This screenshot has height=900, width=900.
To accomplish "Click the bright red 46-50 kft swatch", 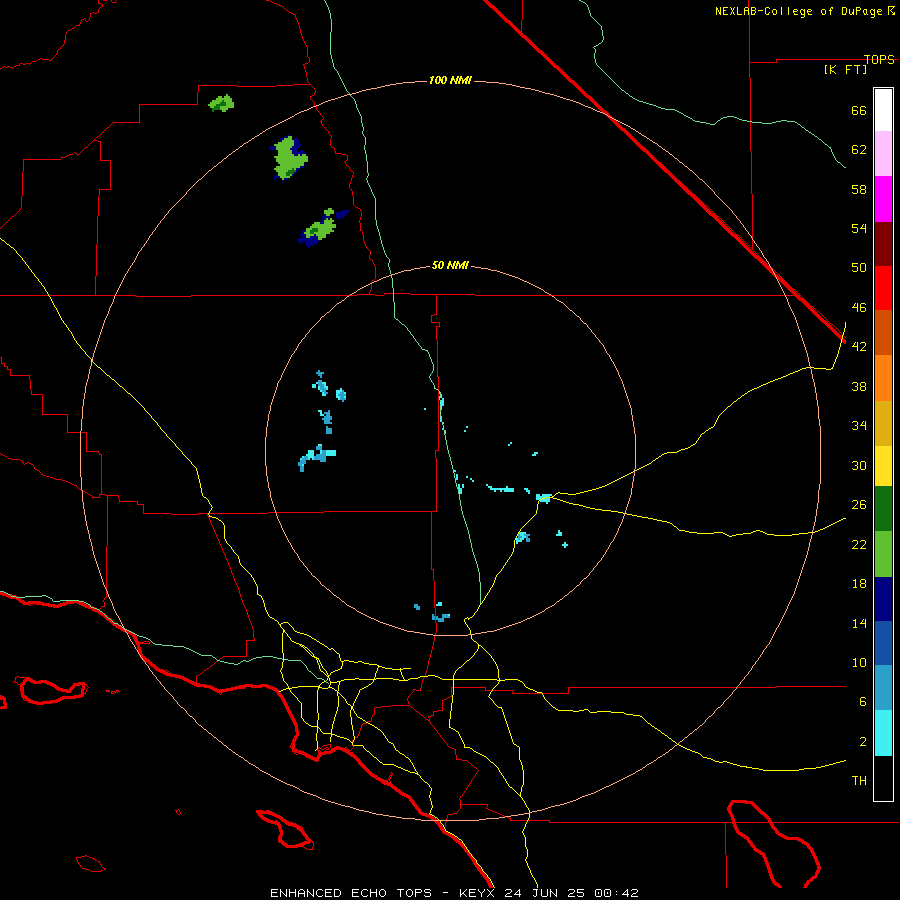I will 883,288.
